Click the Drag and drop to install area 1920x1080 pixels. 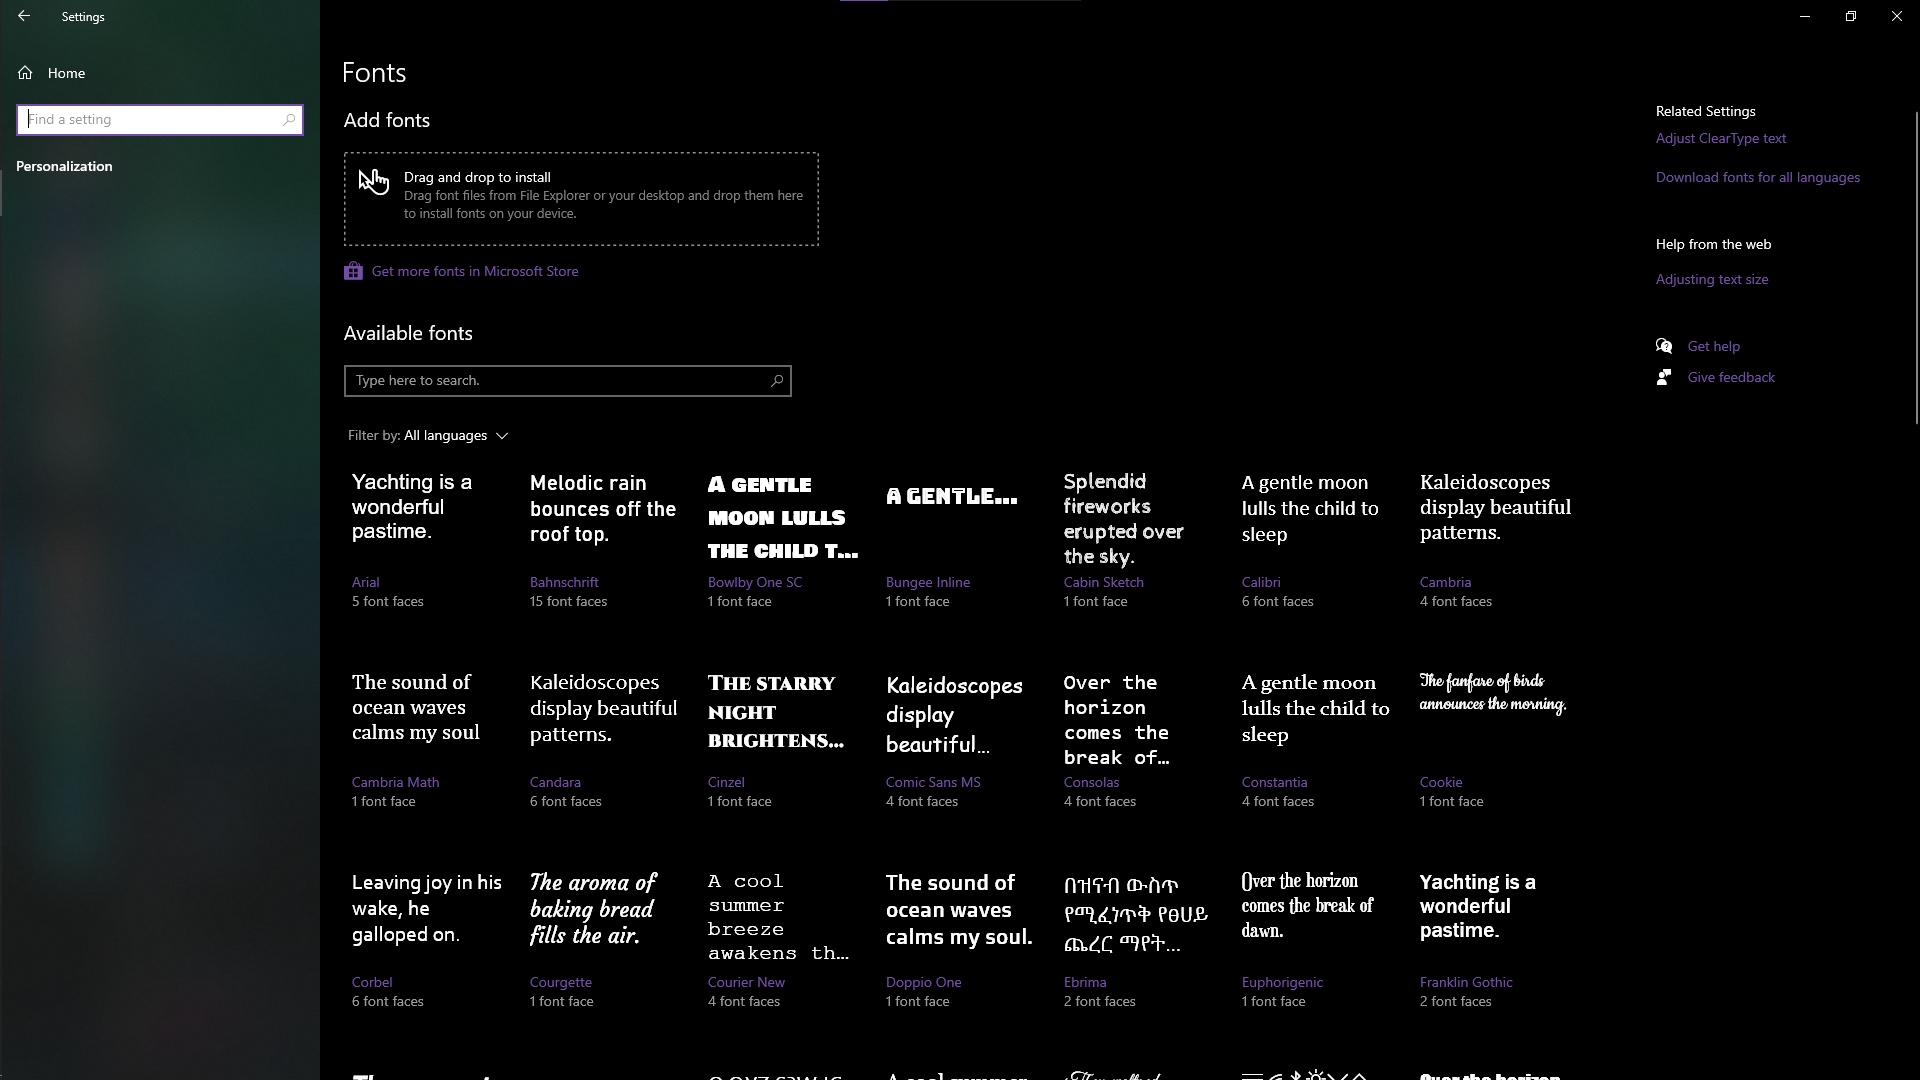click(581, 199)
